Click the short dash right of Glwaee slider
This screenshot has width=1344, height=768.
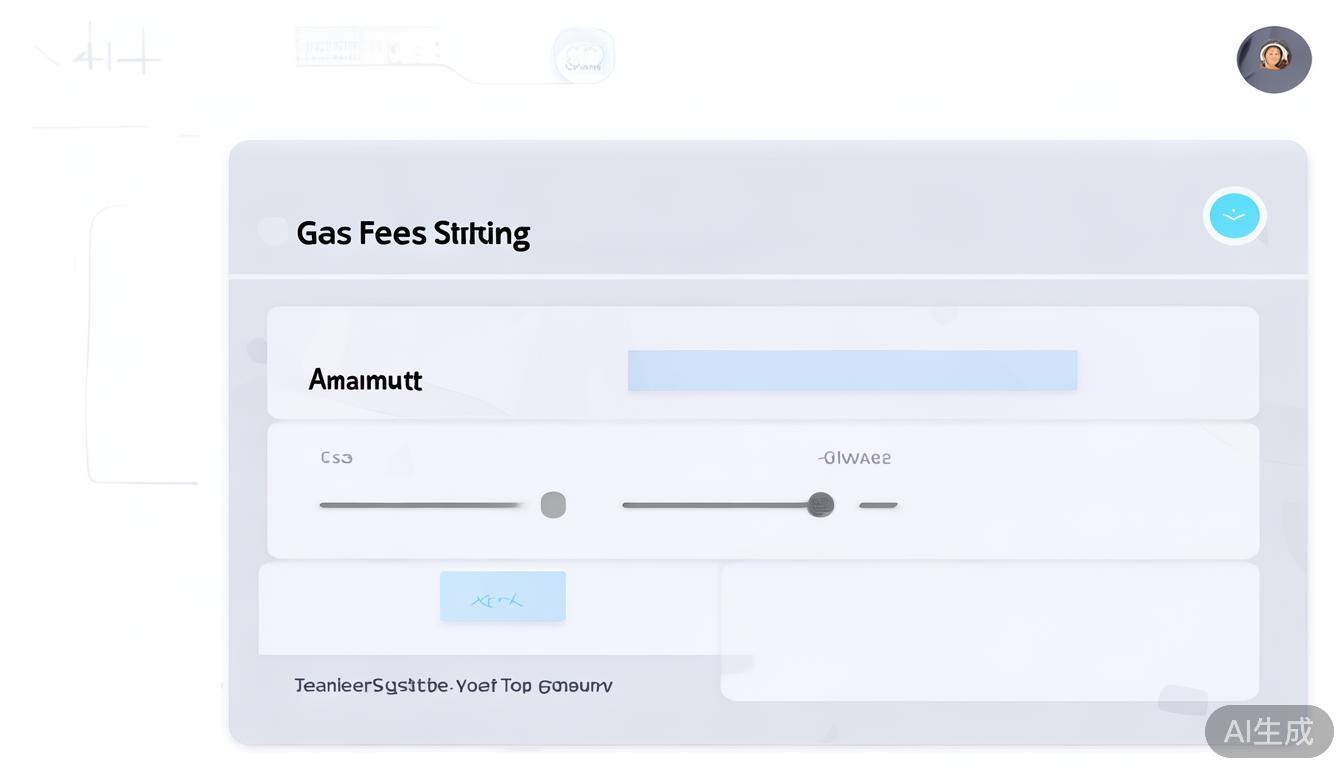click(878, 505)
